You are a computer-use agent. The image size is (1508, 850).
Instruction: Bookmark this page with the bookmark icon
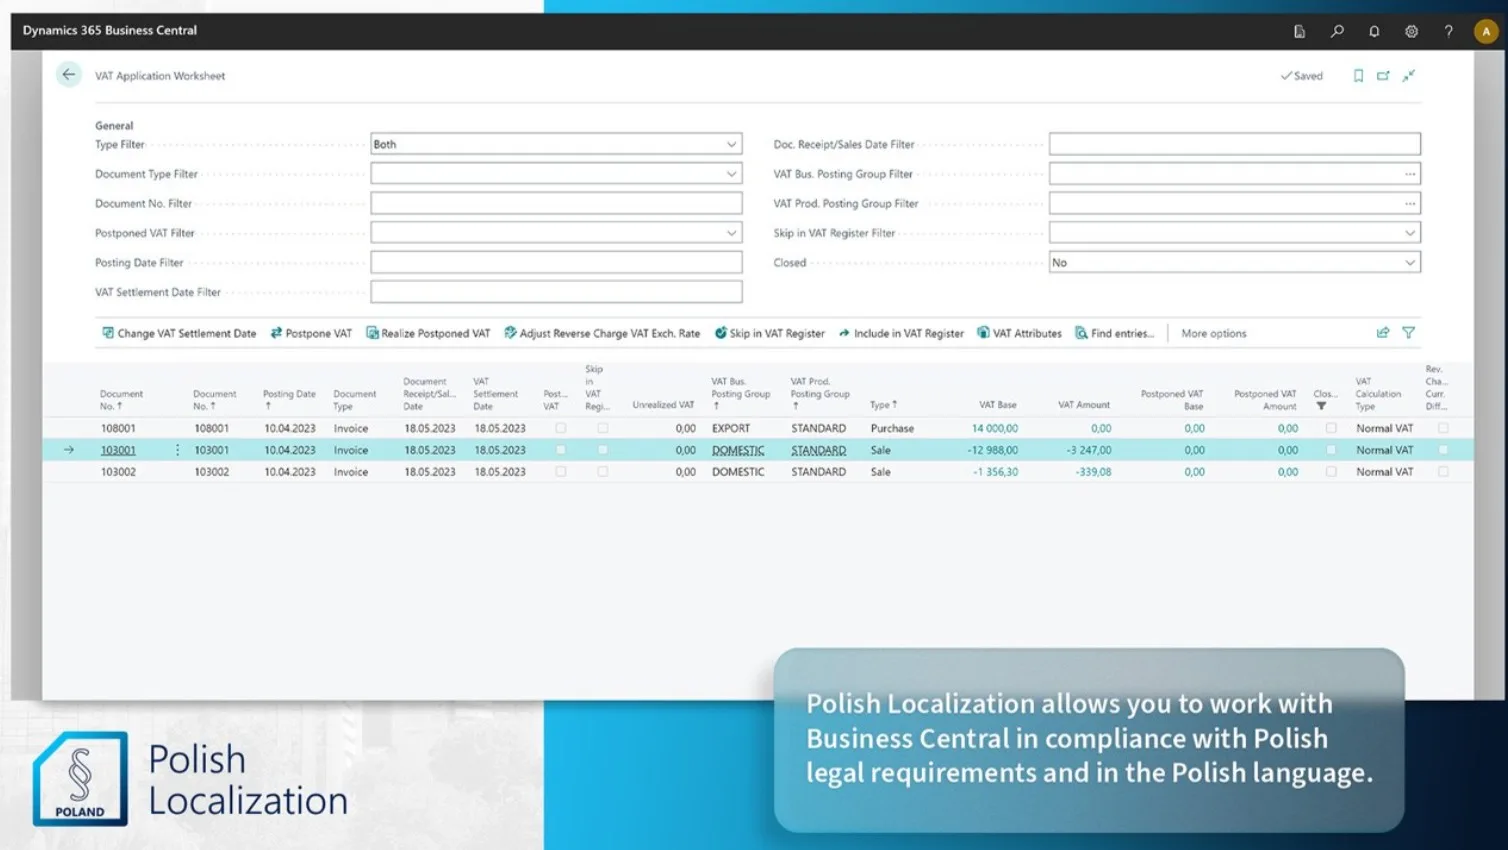(1358, 76)
